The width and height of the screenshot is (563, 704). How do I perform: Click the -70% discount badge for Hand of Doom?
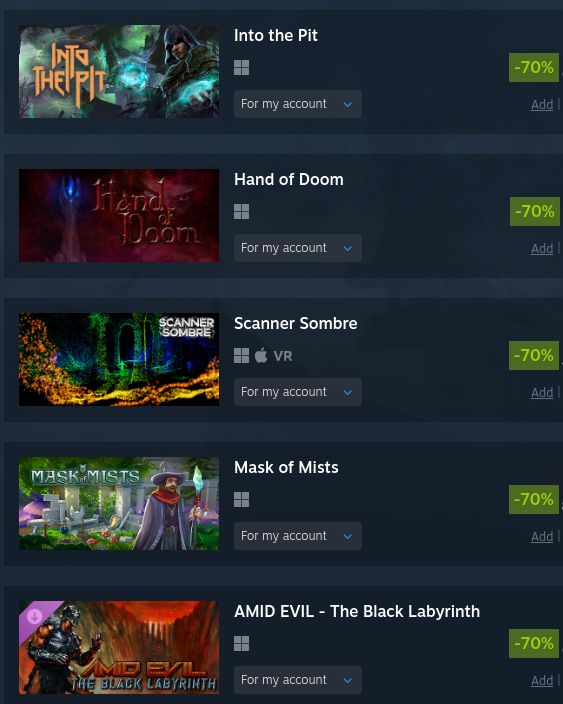tap(534, 211)
